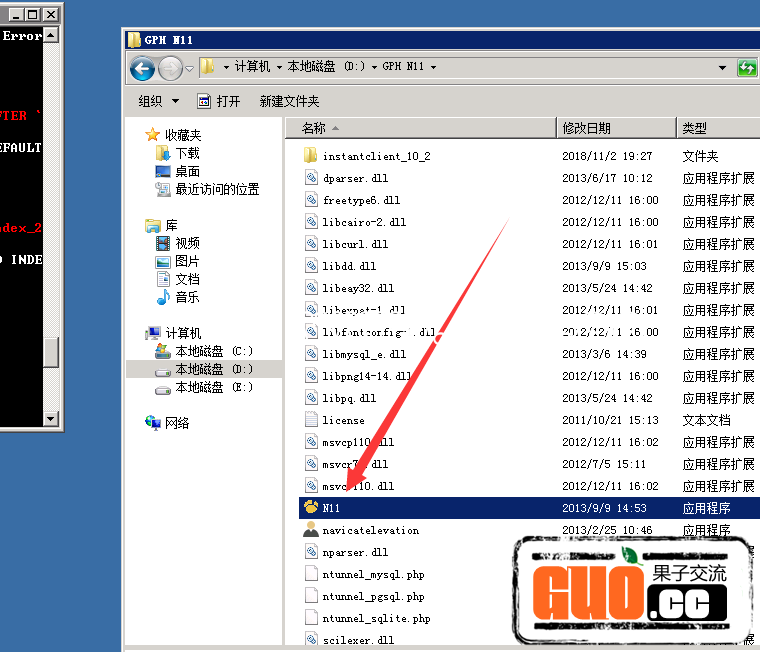Image resolution: width=760 pixels, height=652 pixels.
Task: Select the N11 application file
Action: (331, 508)
